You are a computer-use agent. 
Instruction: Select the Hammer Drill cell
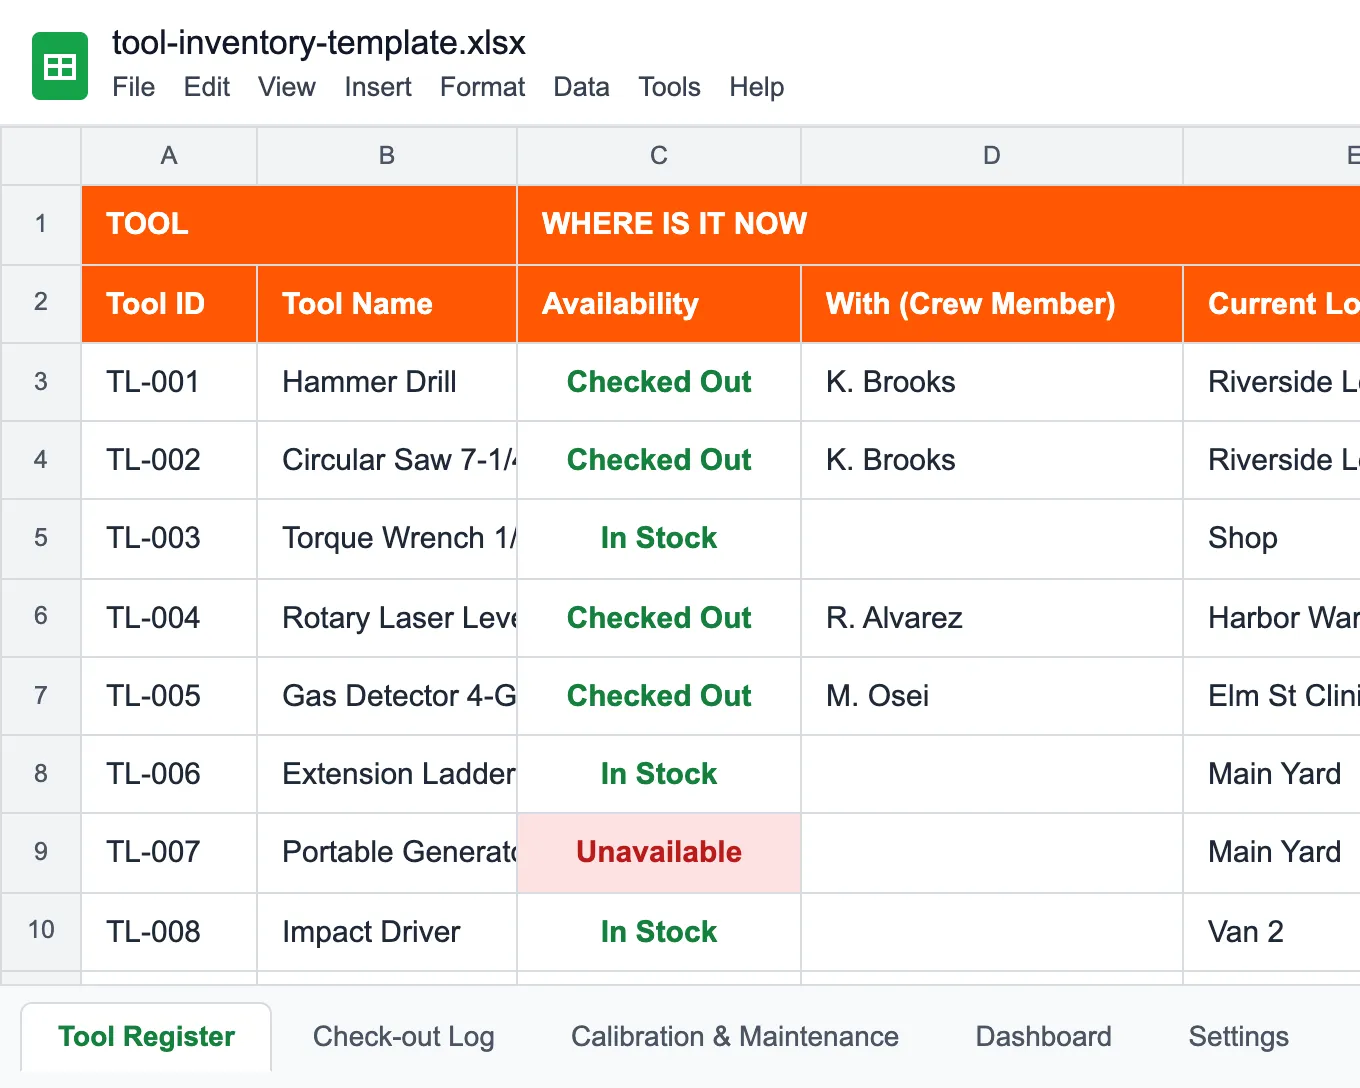[x=387, y=382]
